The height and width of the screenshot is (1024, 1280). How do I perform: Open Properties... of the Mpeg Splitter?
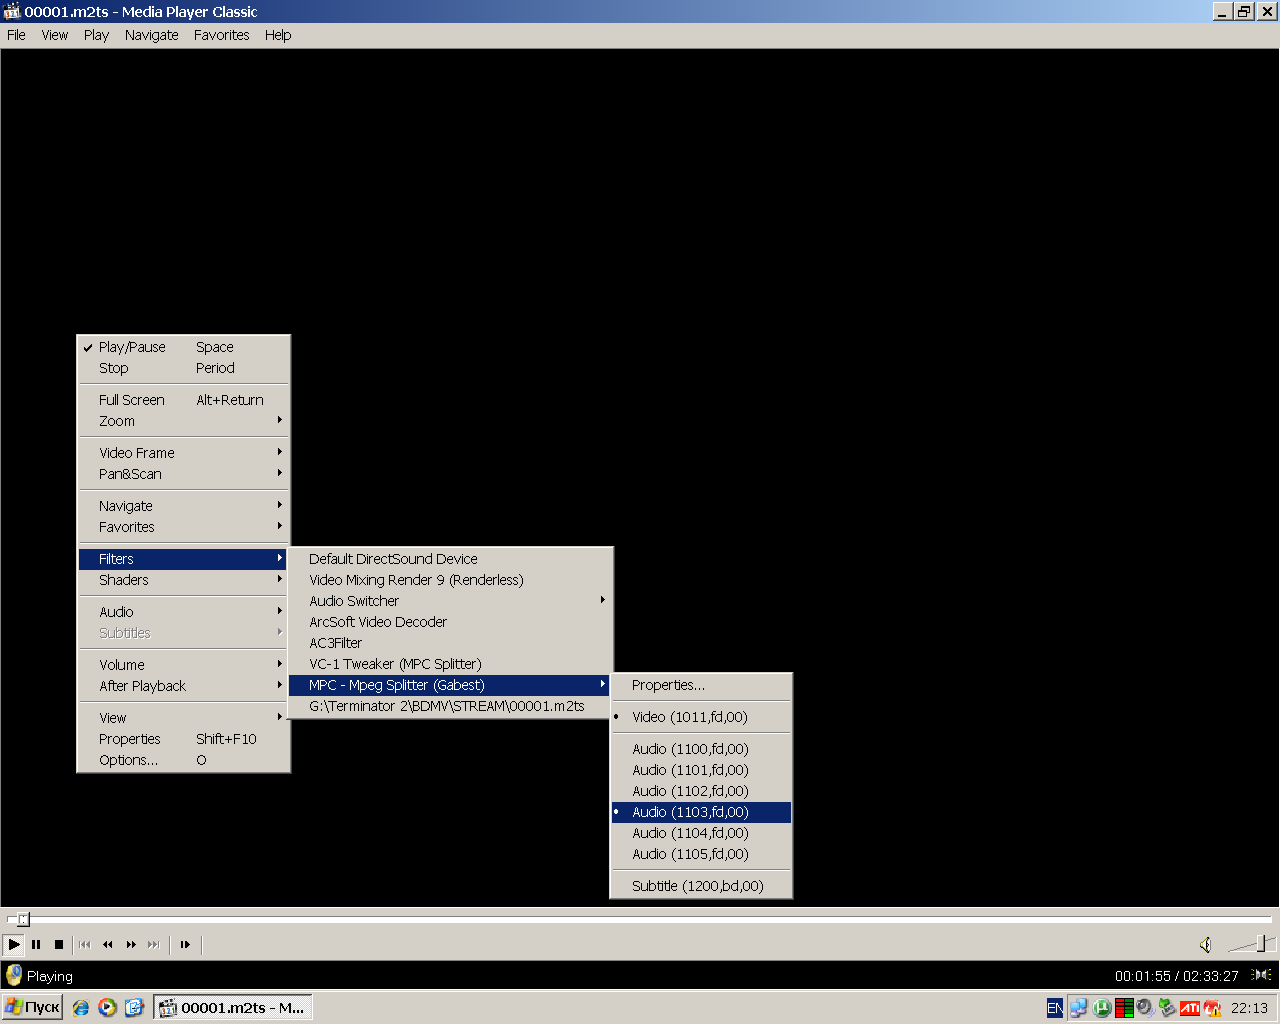click(x=668, y=685)
